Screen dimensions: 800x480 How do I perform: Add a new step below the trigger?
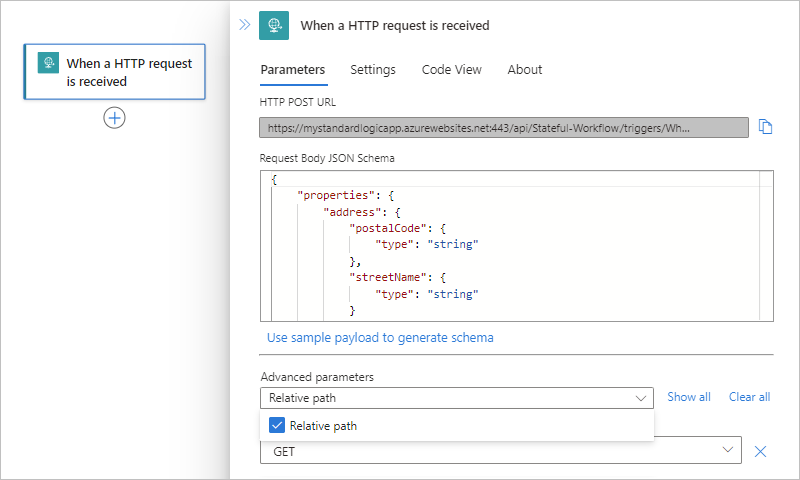coord(115,118)
